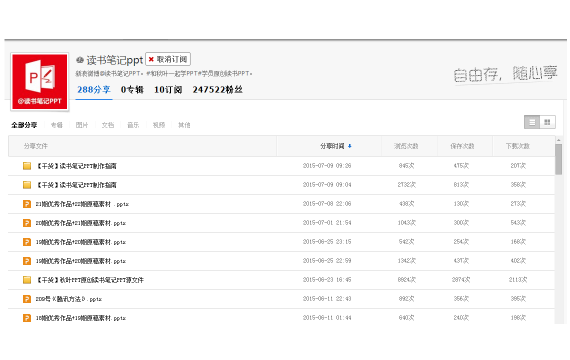The width and height of the screenshot is (570, 360).
Task: Open 【干货】读书笔记PPT制作指南 shared at 09:04
Action: point(76,185)
